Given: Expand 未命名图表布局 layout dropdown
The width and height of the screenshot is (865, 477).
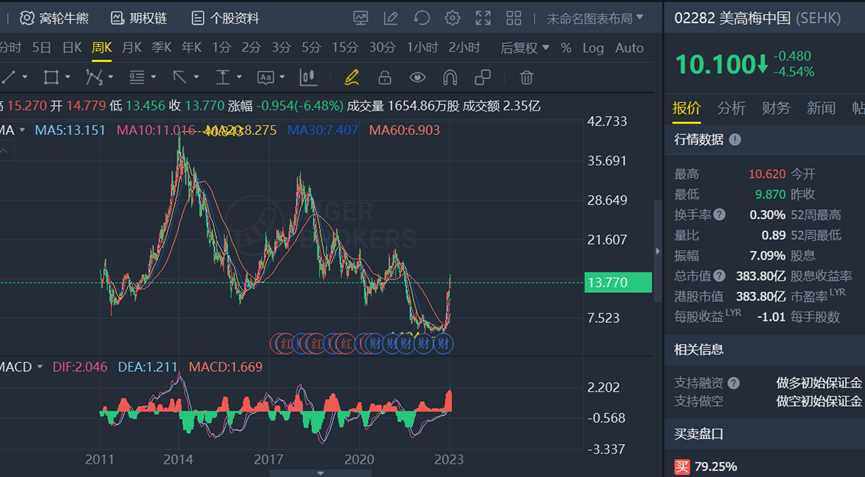Looking at the screenshot, I should pyautogui.click(x=595, y=18).
